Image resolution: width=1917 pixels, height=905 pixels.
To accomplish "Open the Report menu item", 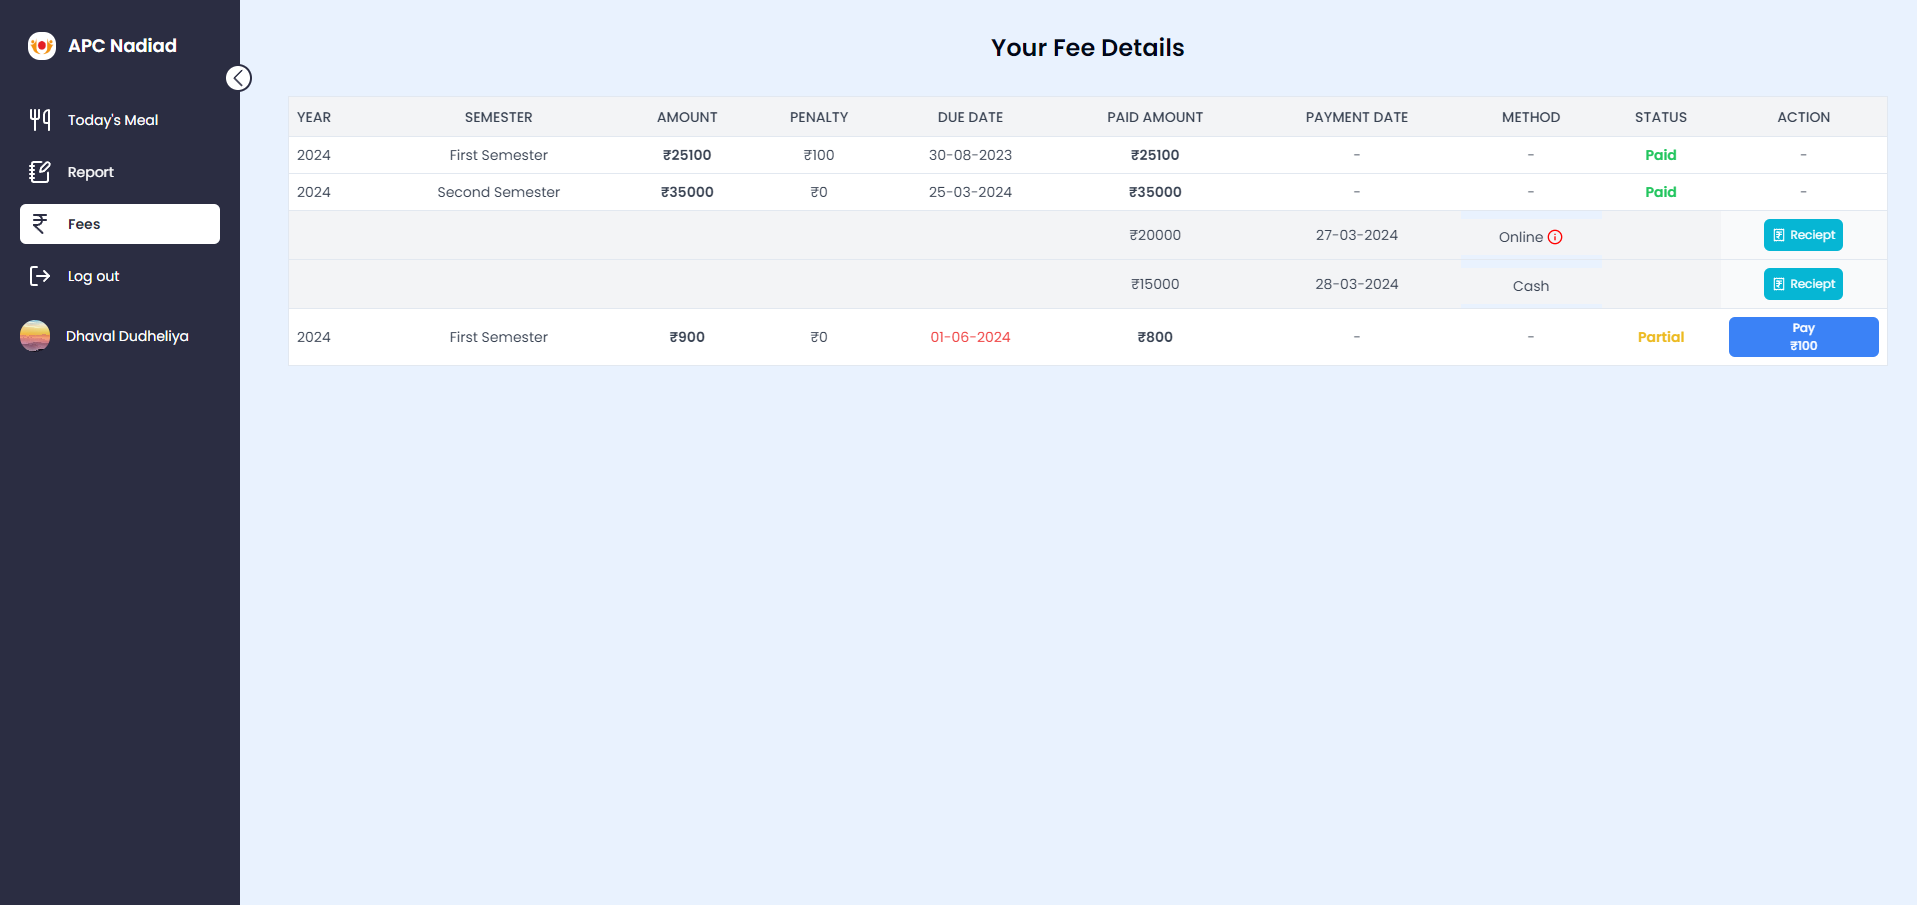I will 120,172.
